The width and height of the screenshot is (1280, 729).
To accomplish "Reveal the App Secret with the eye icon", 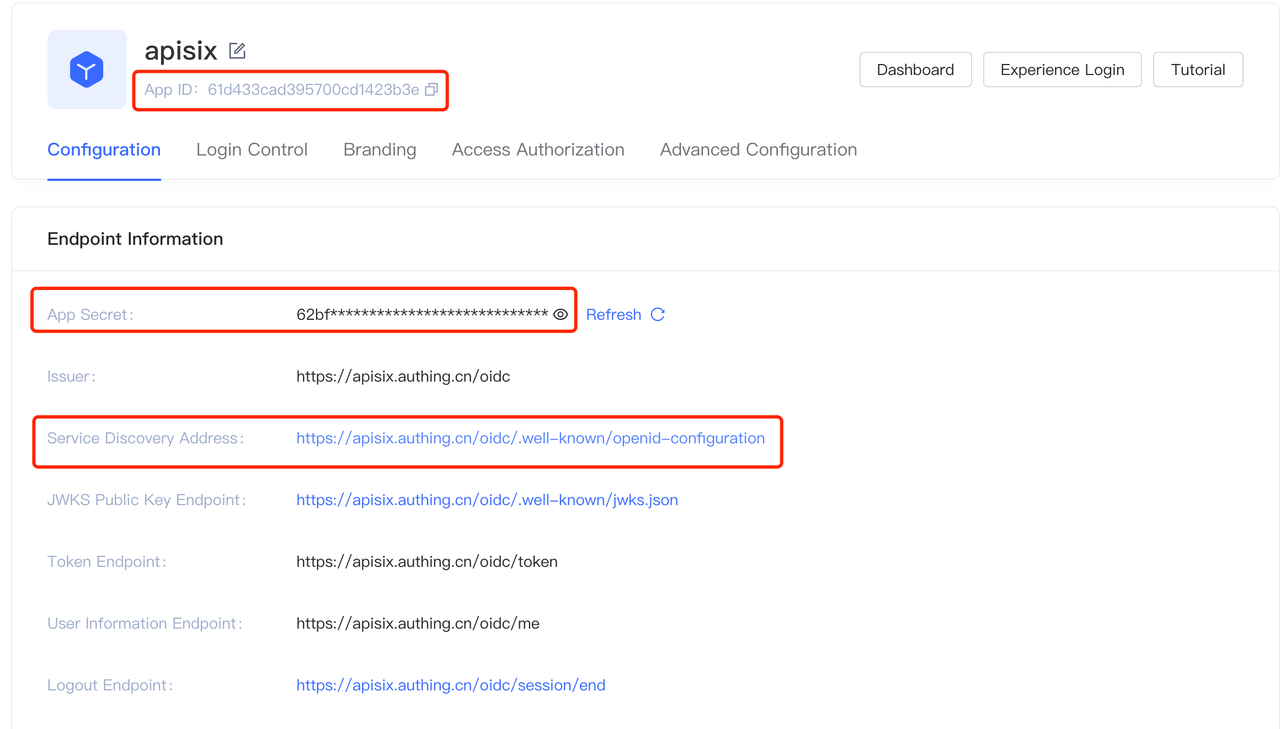I will [560, 314].
